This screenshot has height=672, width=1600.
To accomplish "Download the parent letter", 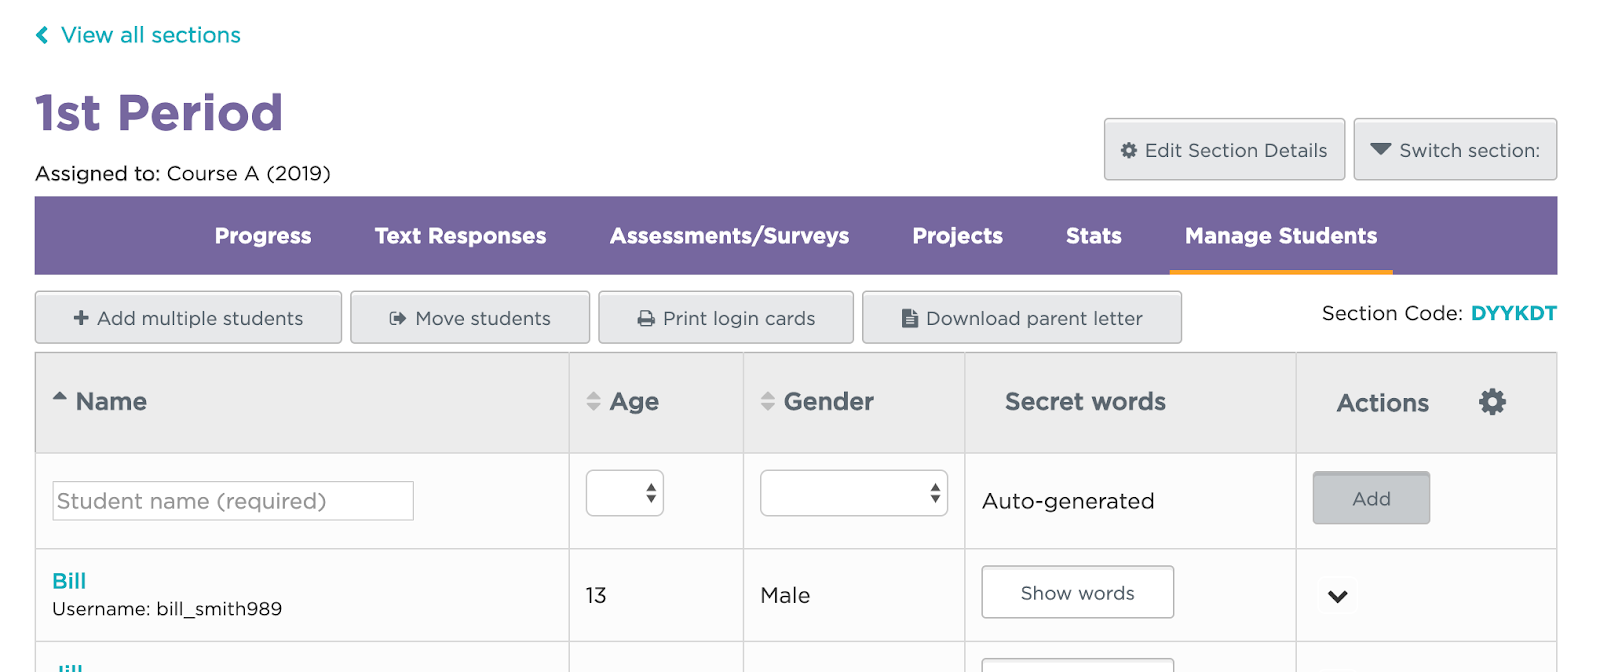I will (x=1022, y=318).
